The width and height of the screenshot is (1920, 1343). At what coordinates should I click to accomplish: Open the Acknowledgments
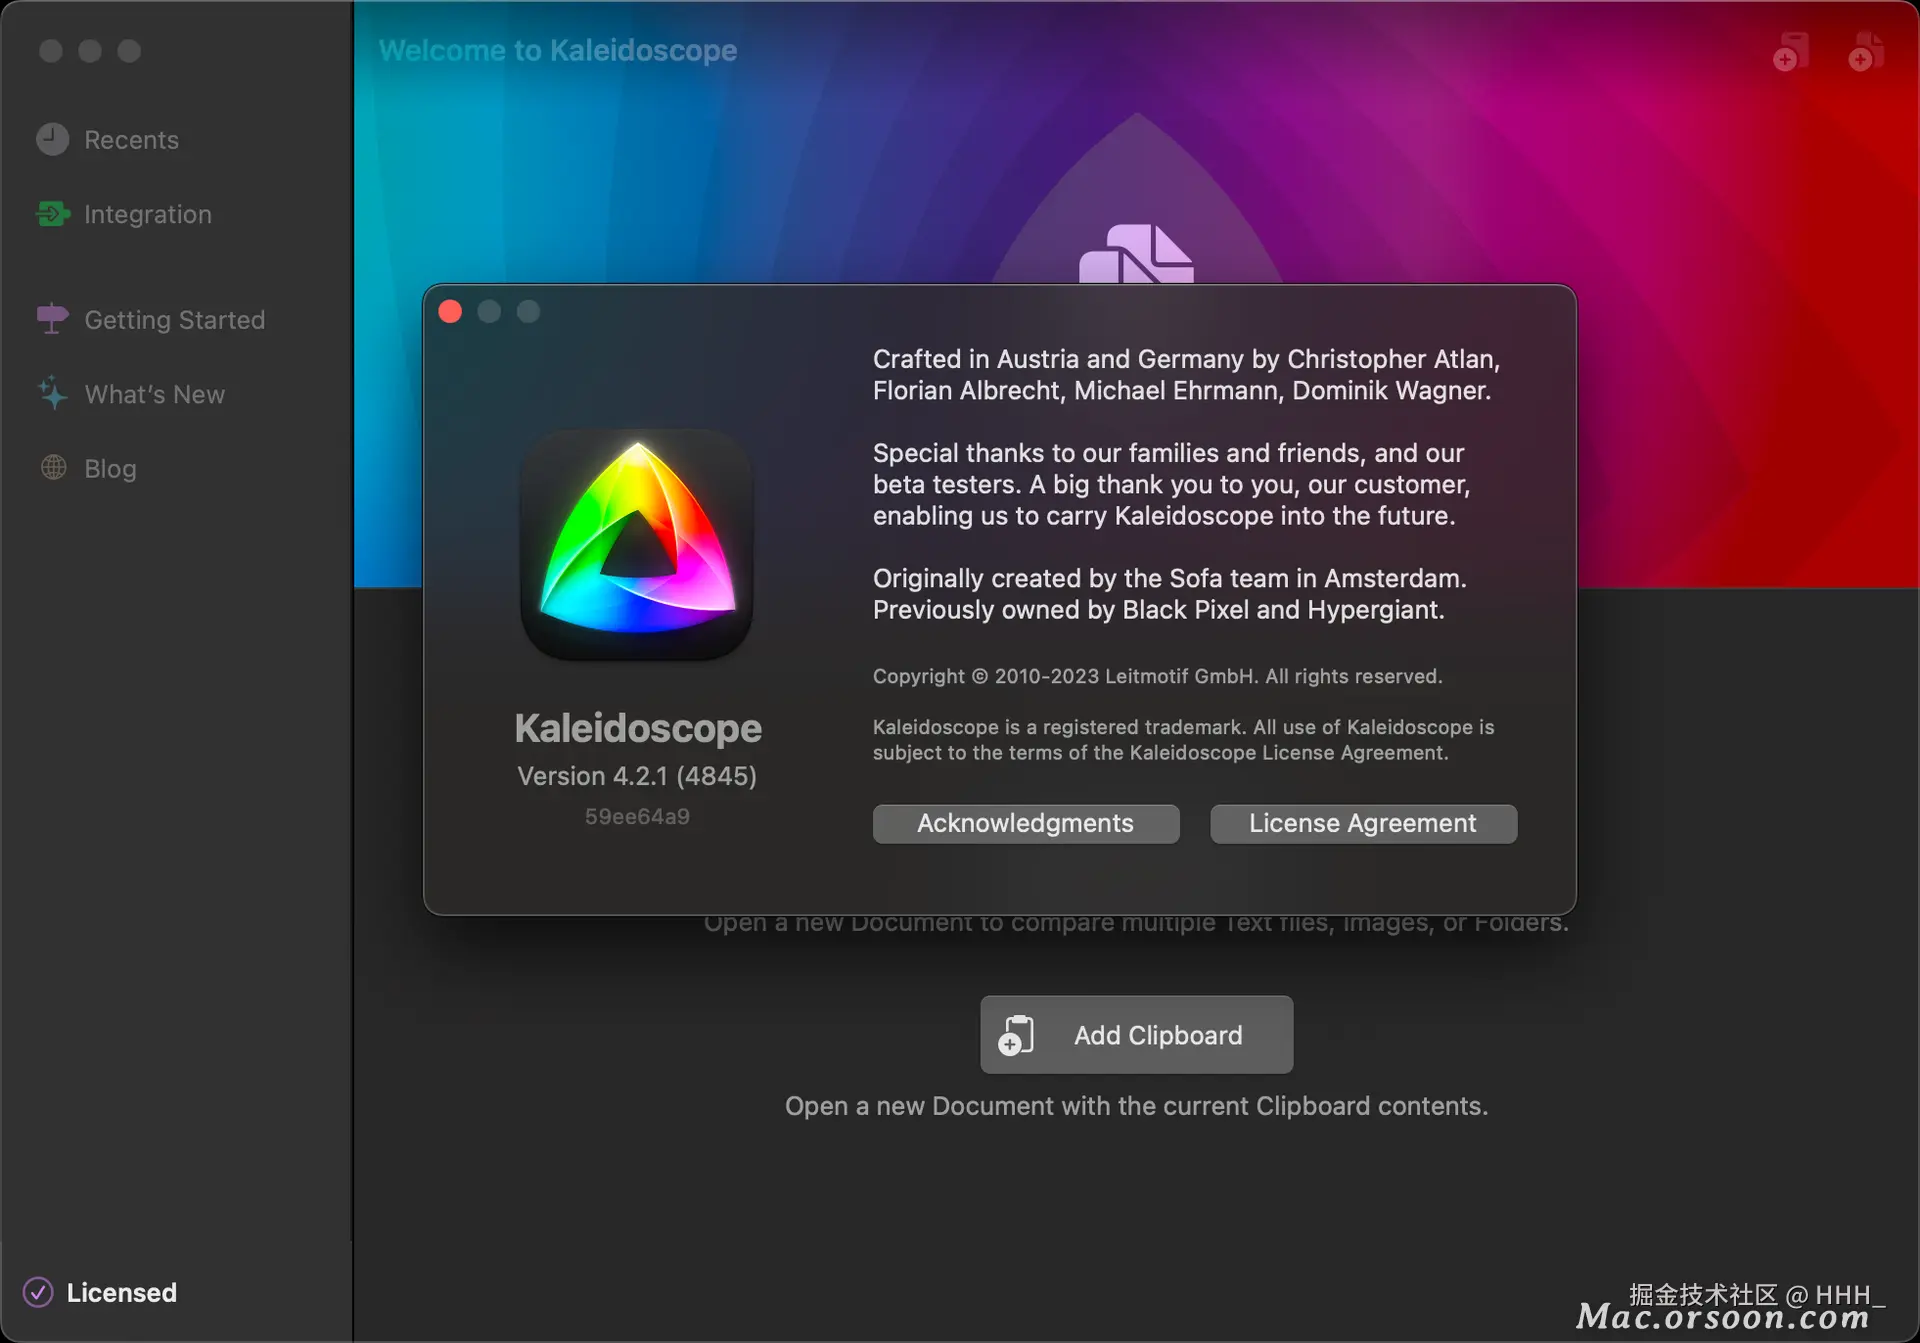1025,823
